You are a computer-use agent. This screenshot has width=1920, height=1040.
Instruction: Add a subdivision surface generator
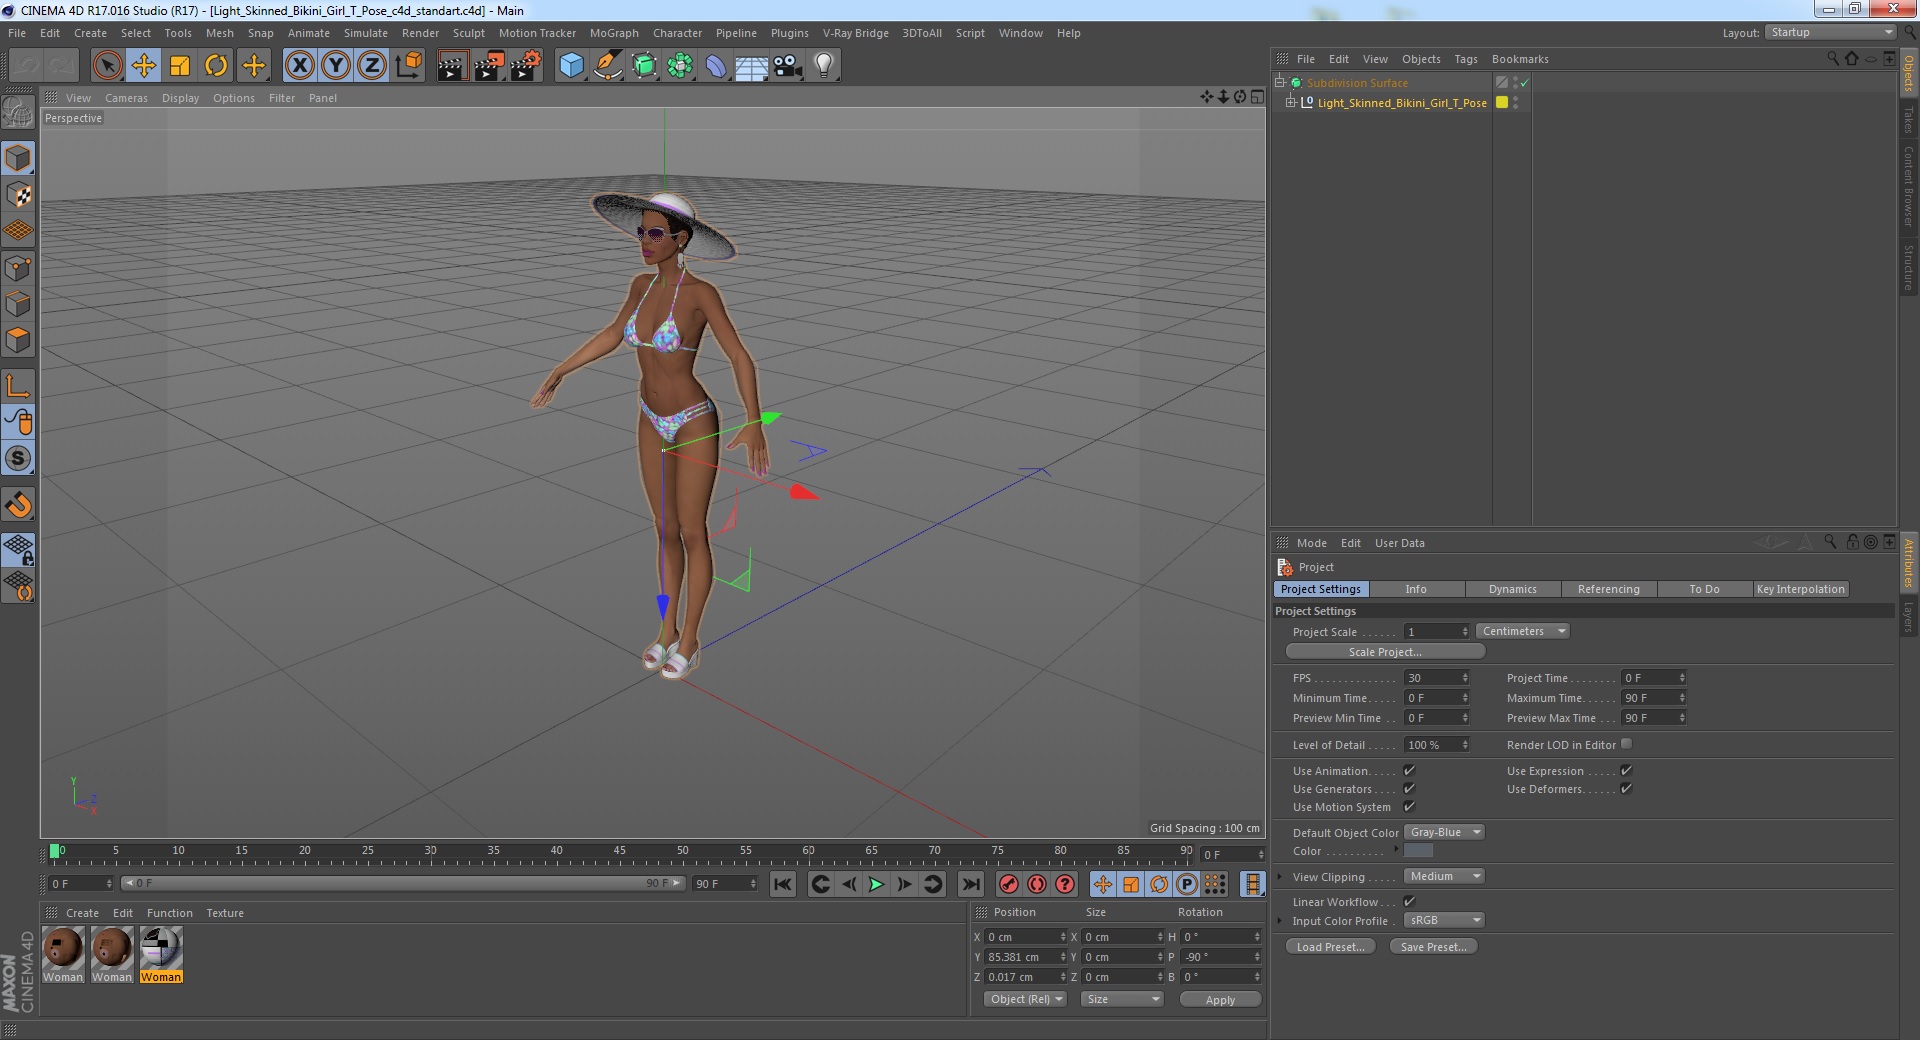644,66
